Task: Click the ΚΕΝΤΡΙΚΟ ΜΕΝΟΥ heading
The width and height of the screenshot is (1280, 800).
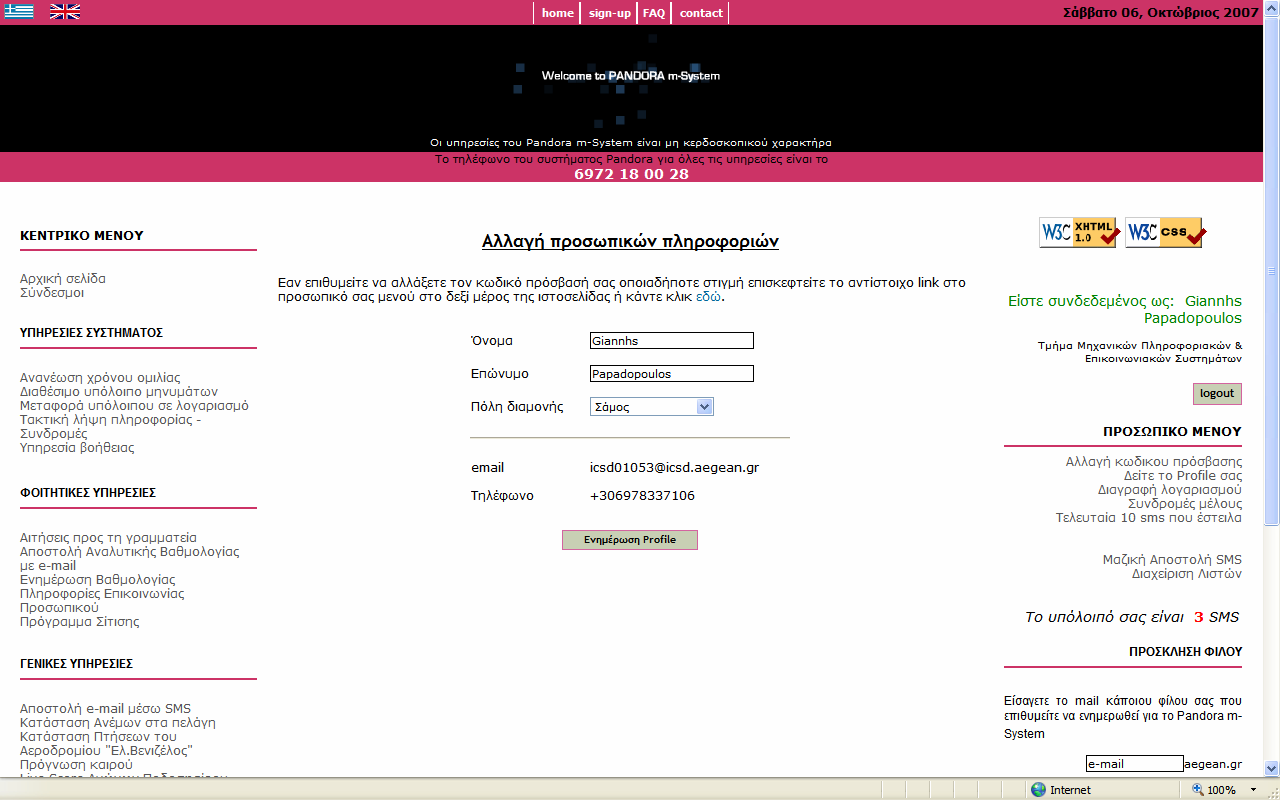Action: (82, 236)
